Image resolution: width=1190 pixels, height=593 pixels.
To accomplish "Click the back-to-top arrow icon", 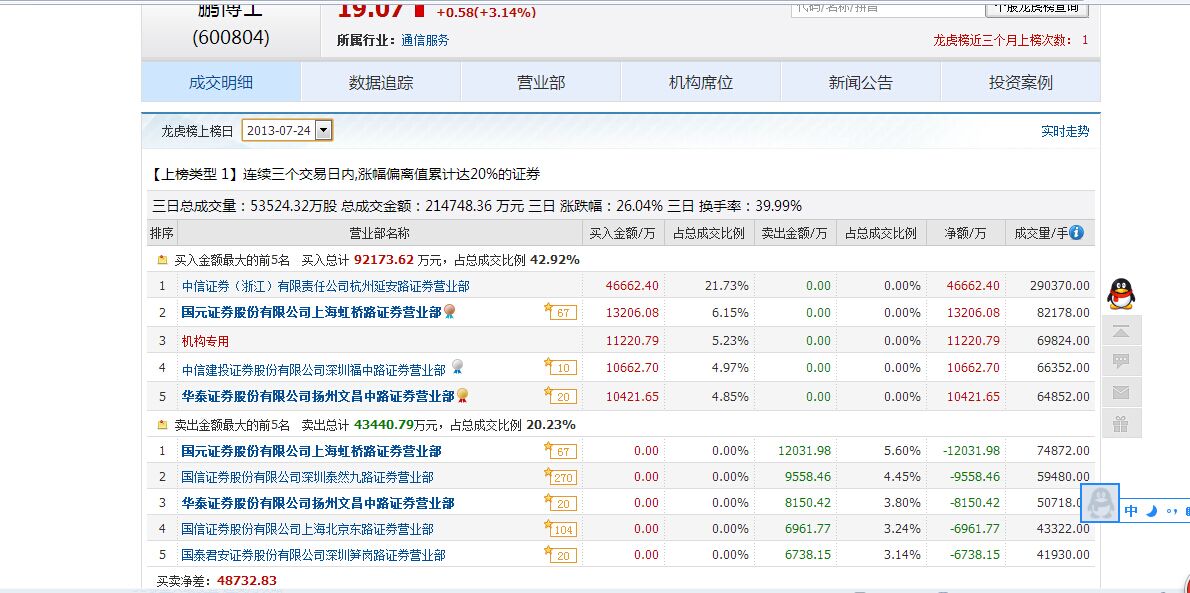I will tap(1121, 331).
